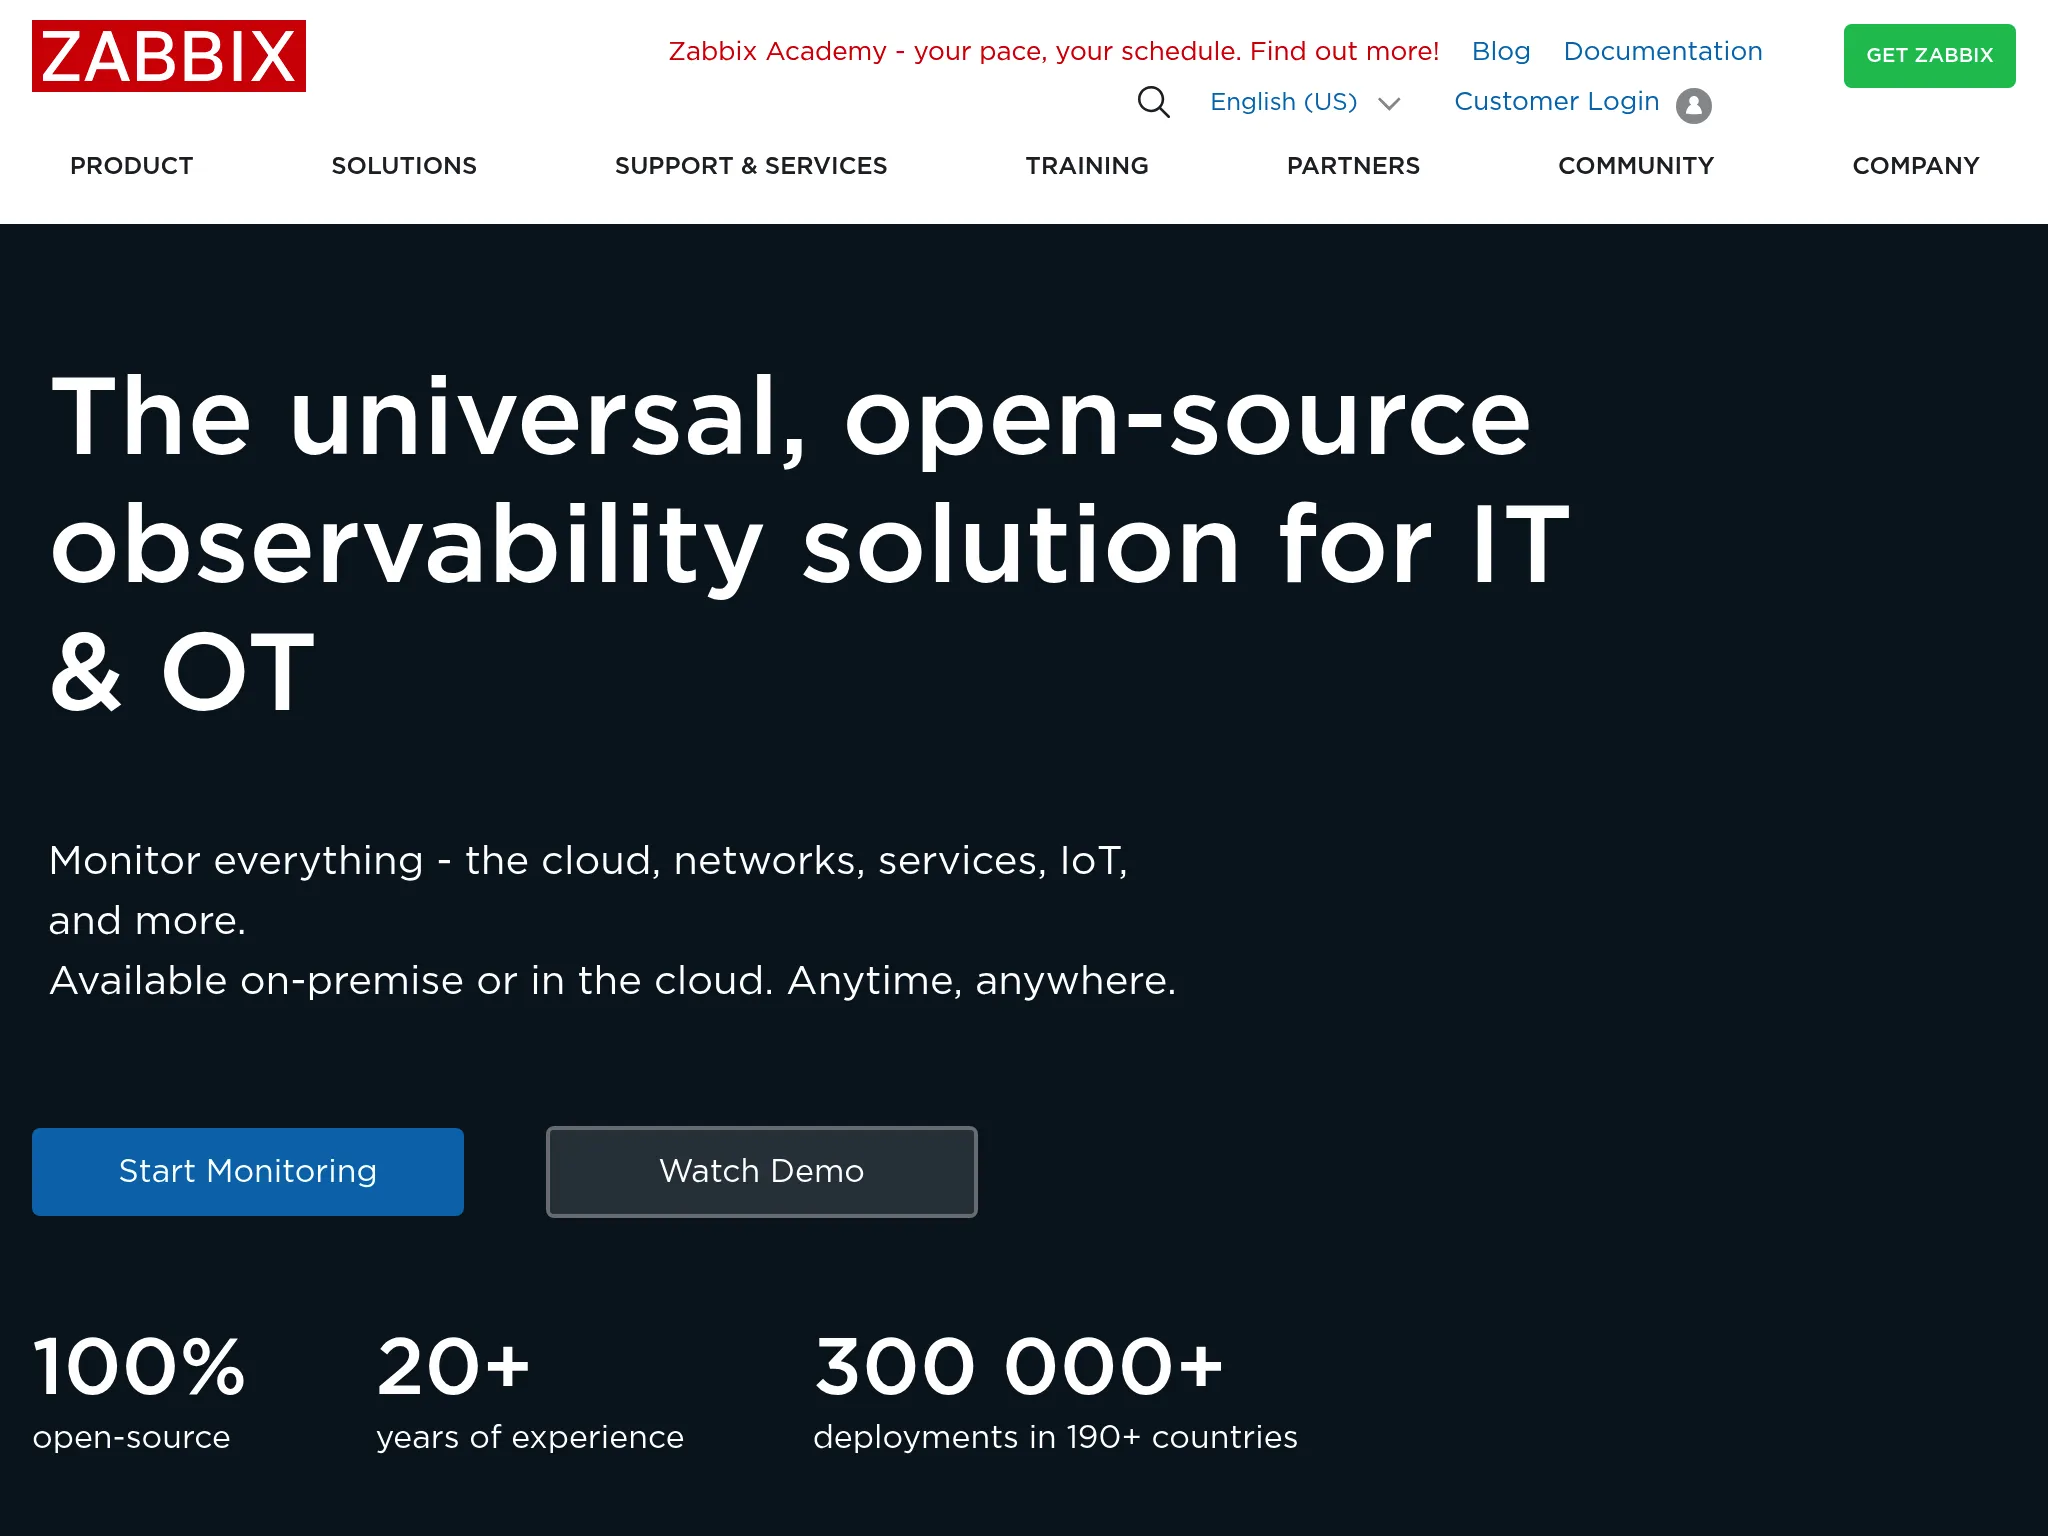Open the Zabbix Blog link
The height and width of the screenshot is (1536, 2048).
coord(1500,51)
